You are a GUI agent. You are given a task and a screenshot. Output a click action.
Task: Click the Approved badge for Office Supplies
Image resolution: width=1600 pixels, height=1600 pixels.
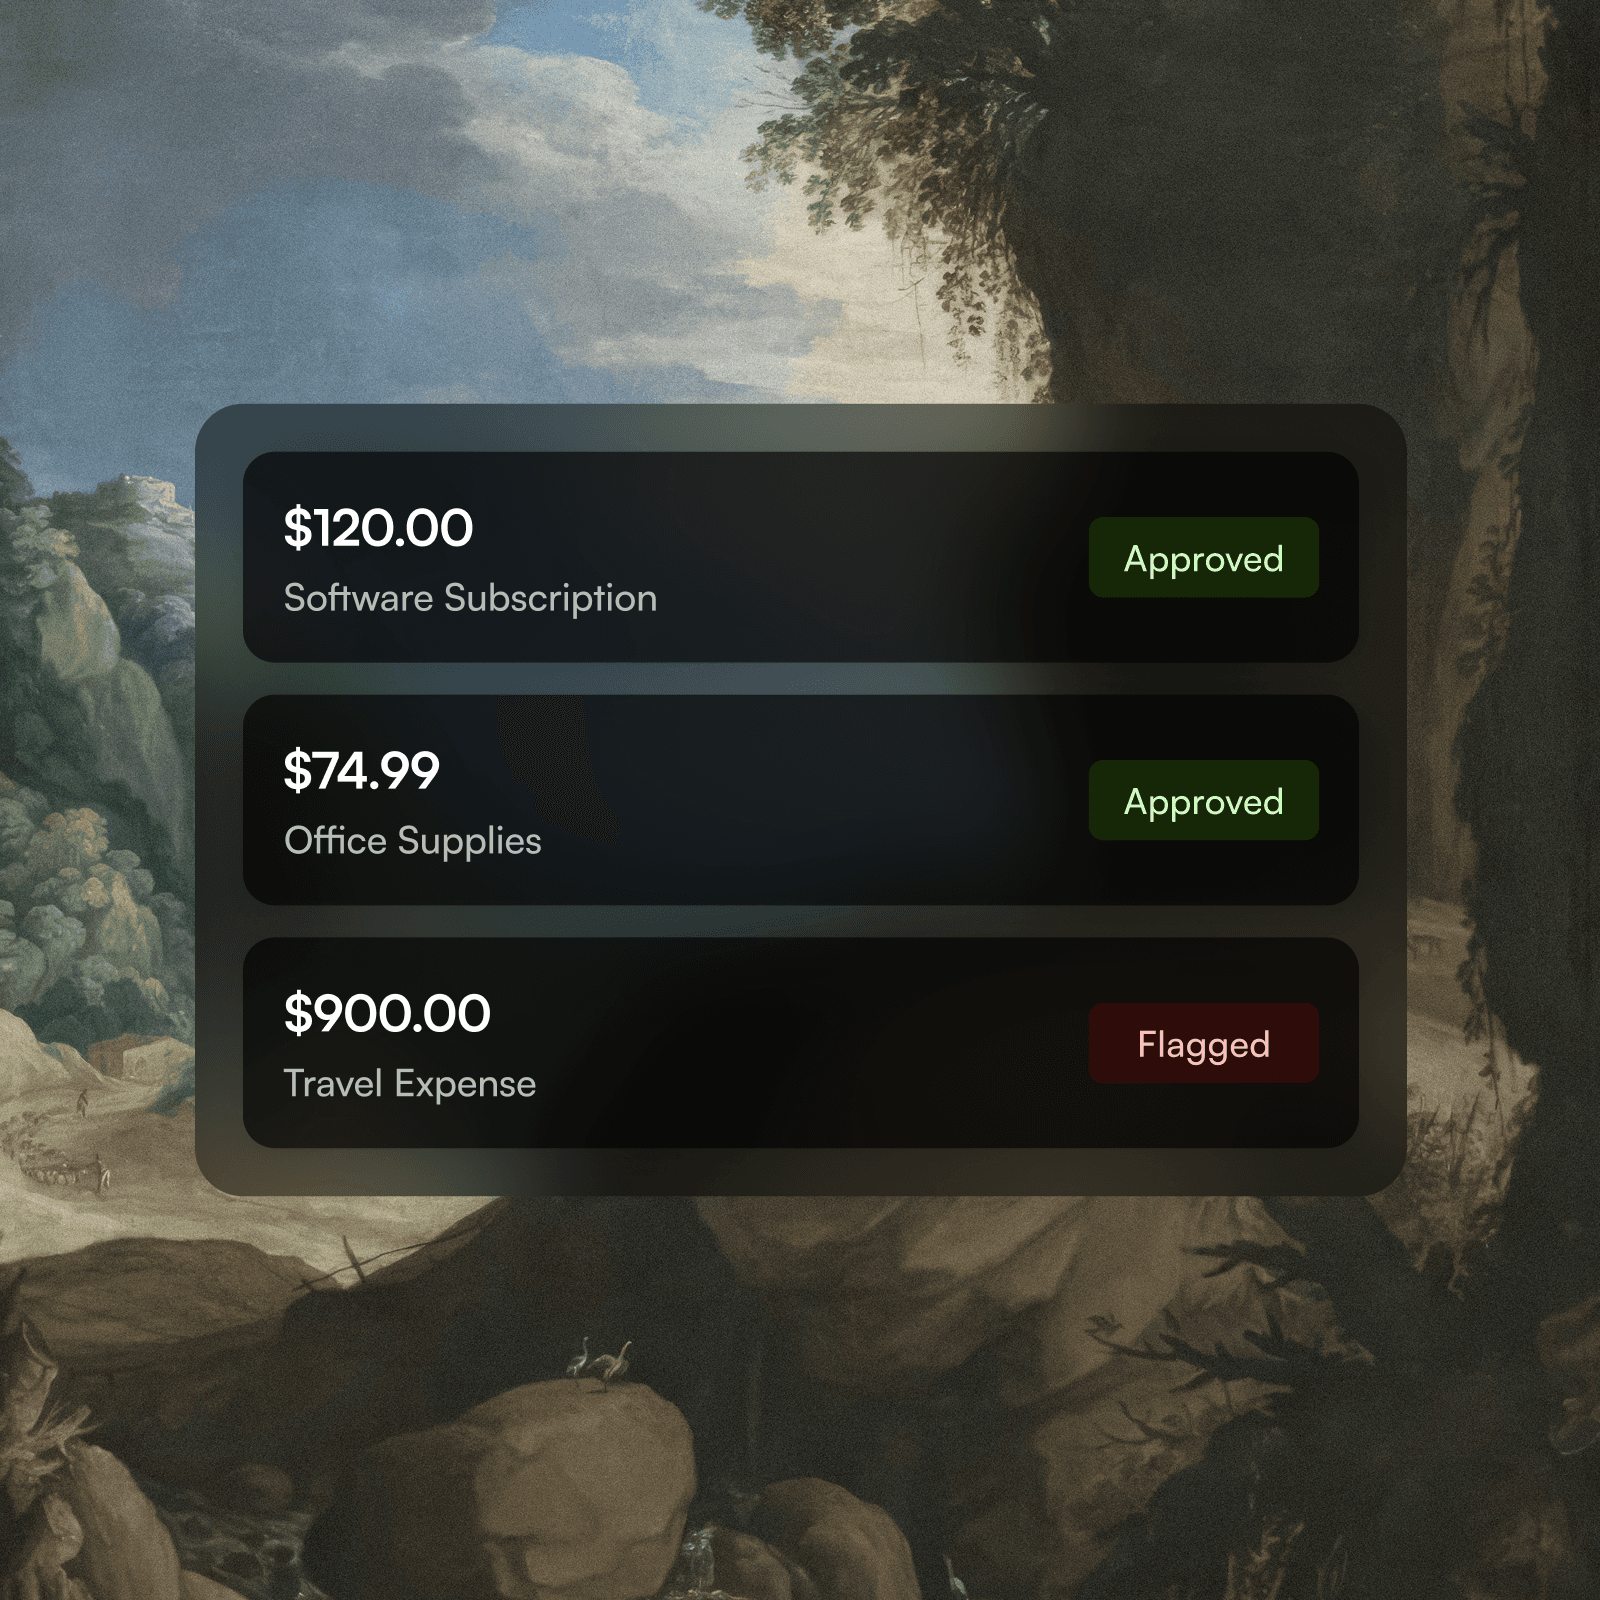[1203, 800]
